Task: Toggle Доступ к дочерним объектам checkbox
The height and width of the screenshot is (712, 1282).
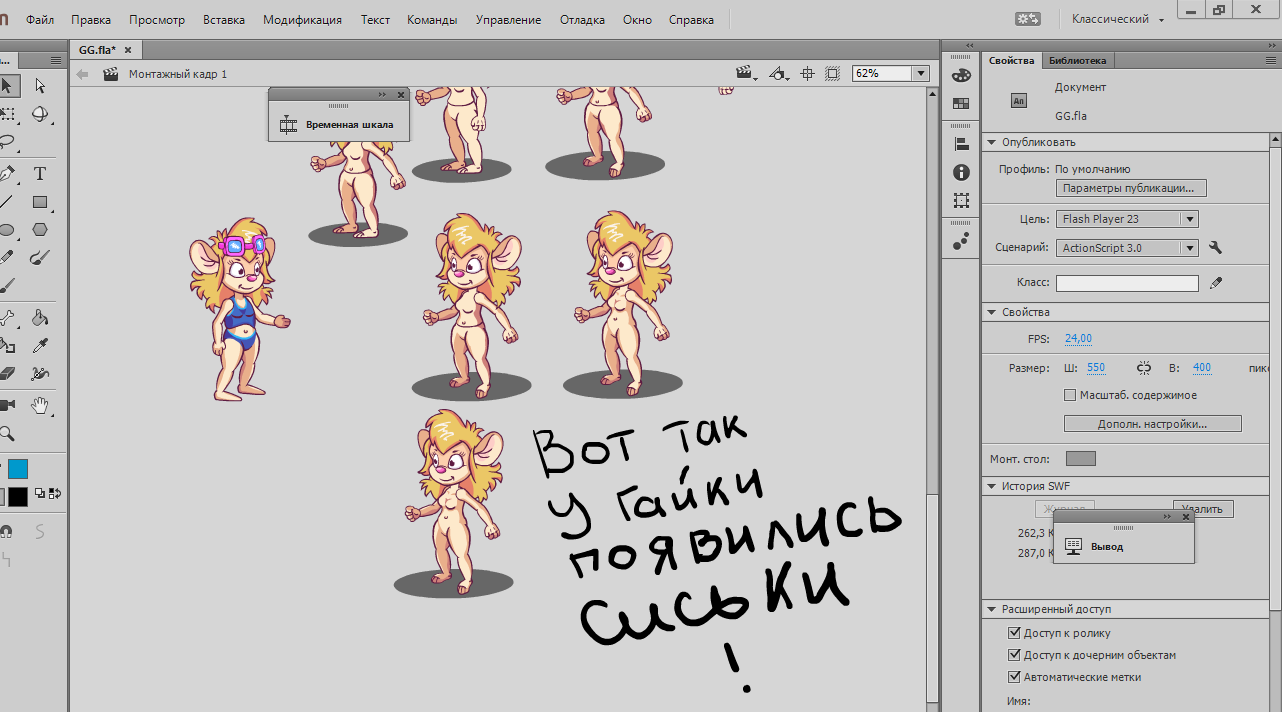Action: click(1014, 655)
